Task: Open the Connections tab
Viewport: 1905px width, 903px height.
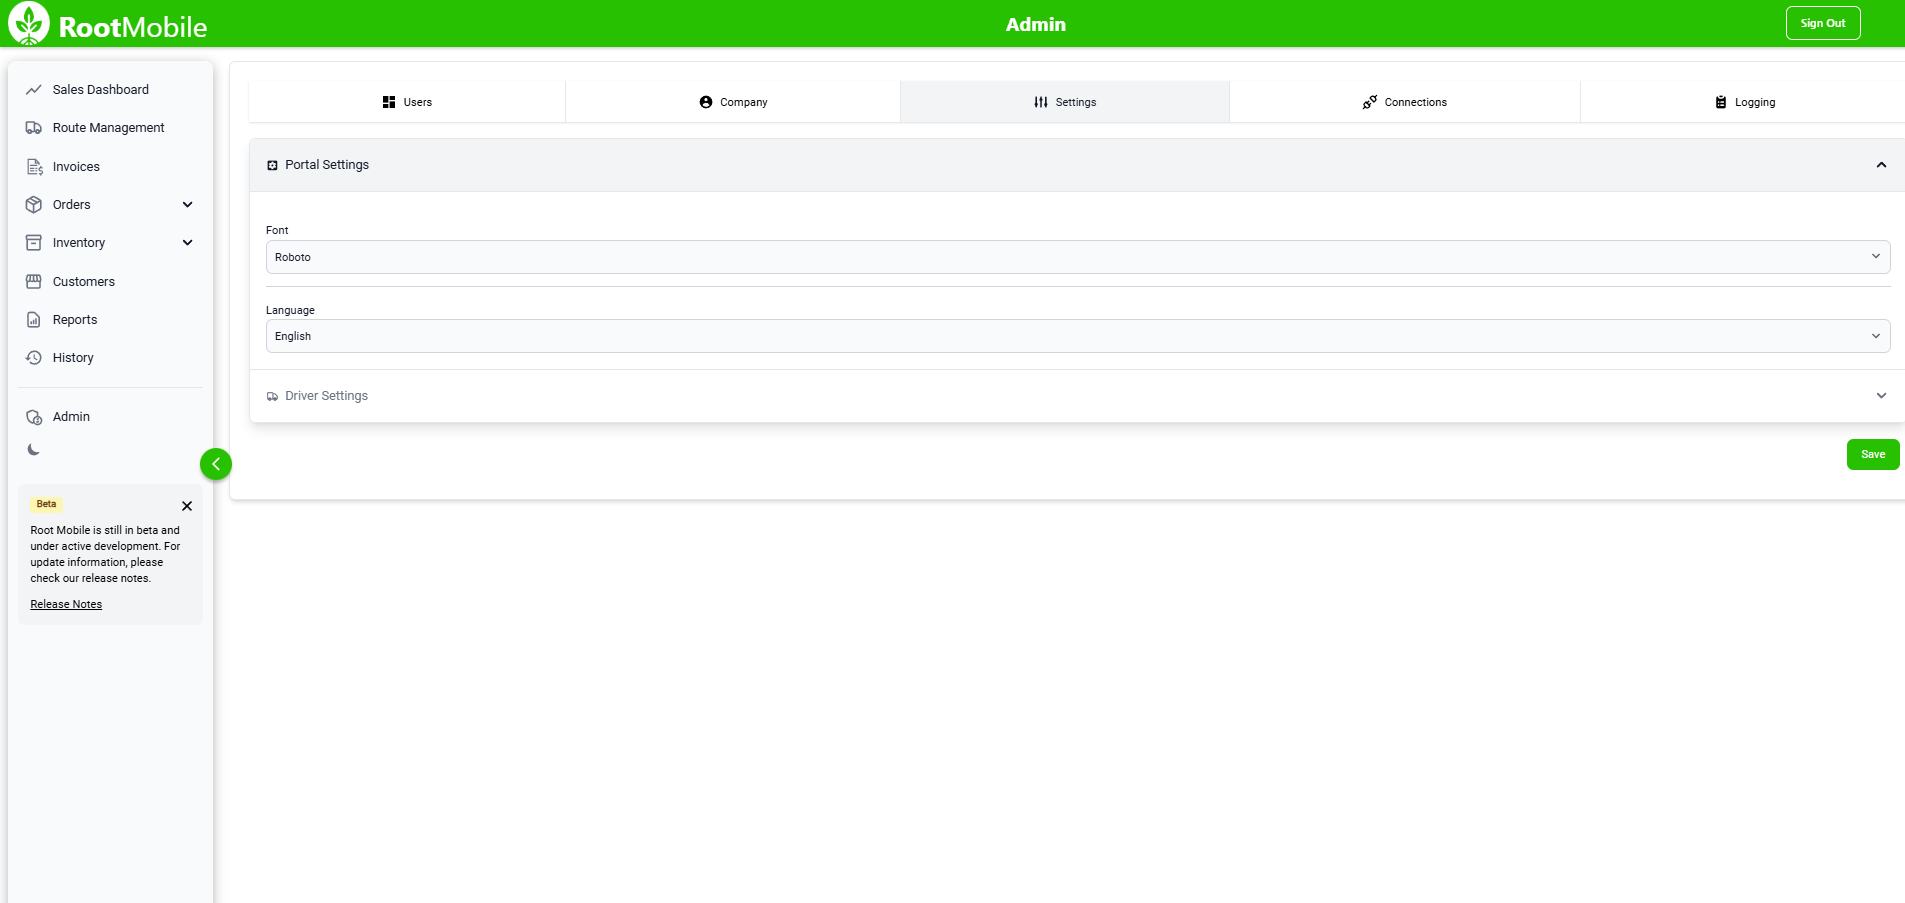Action: pos(1405,102)
